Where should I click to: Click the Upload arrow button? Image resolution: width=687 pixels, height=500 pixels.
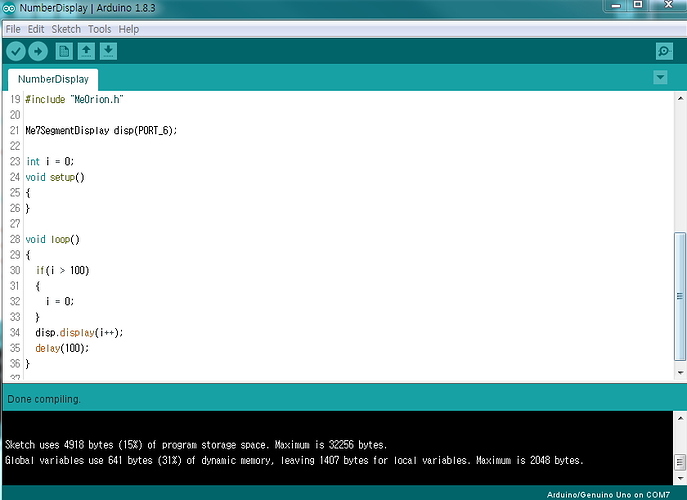[38, 51]
